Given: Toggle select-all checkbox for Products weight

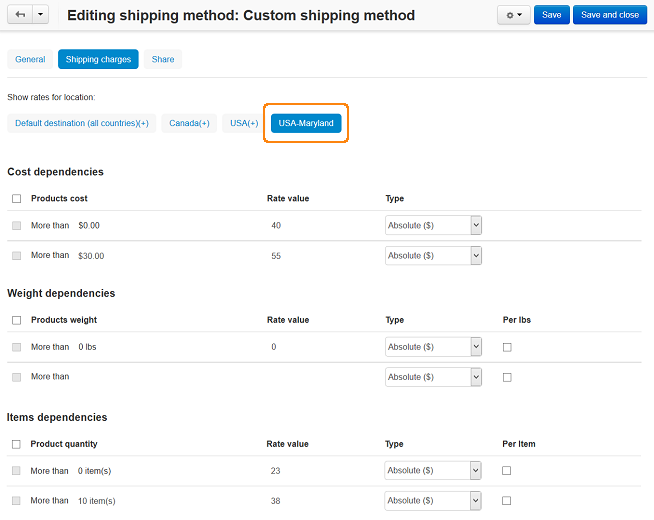Looking at the screenshot, I should (x=16, y=320).
